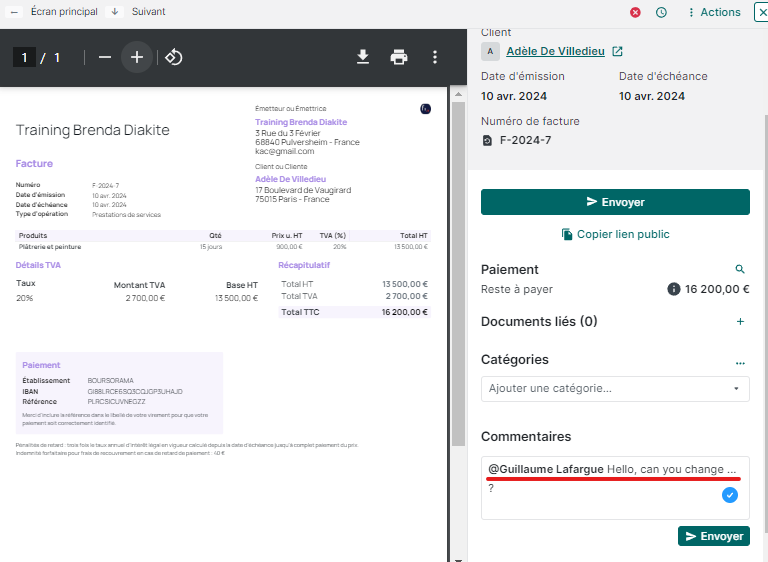768x562 pixels.
Task: Print the invoice document
Action: click(399, 57)
